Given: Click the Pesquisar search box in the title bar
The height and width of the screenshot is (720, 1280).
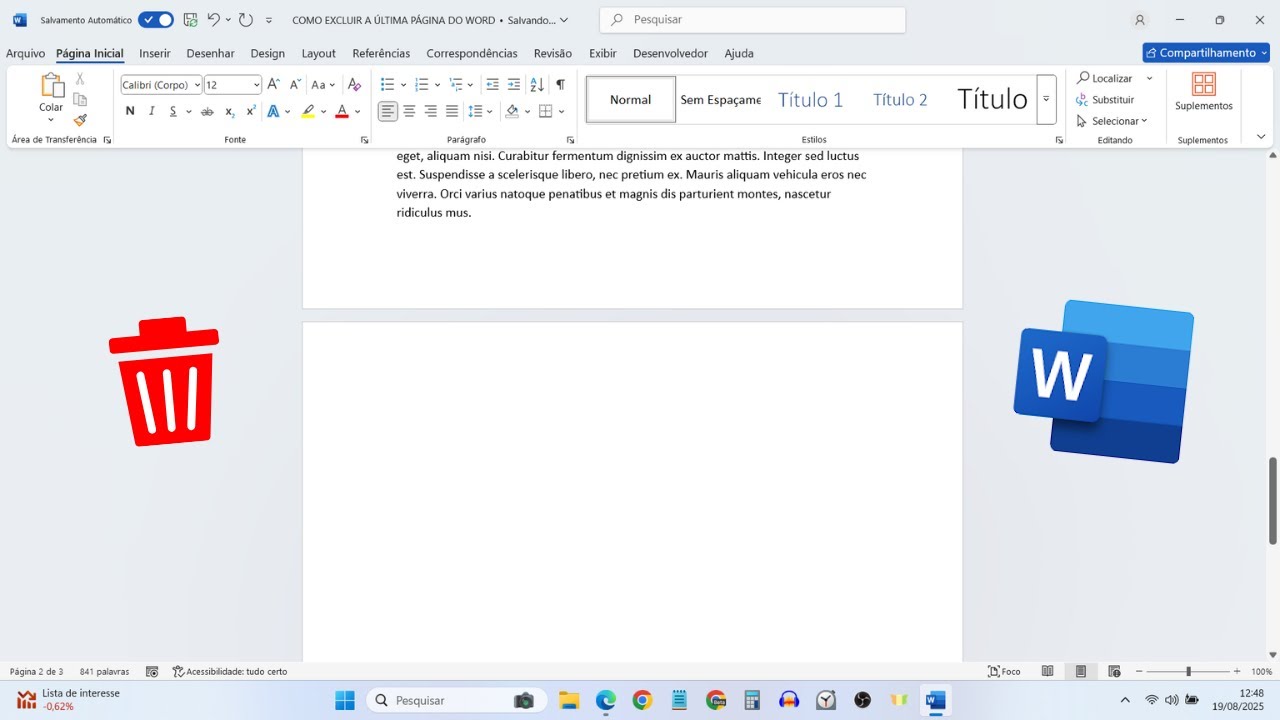Looking at the screenshot, I should (752, 19).
